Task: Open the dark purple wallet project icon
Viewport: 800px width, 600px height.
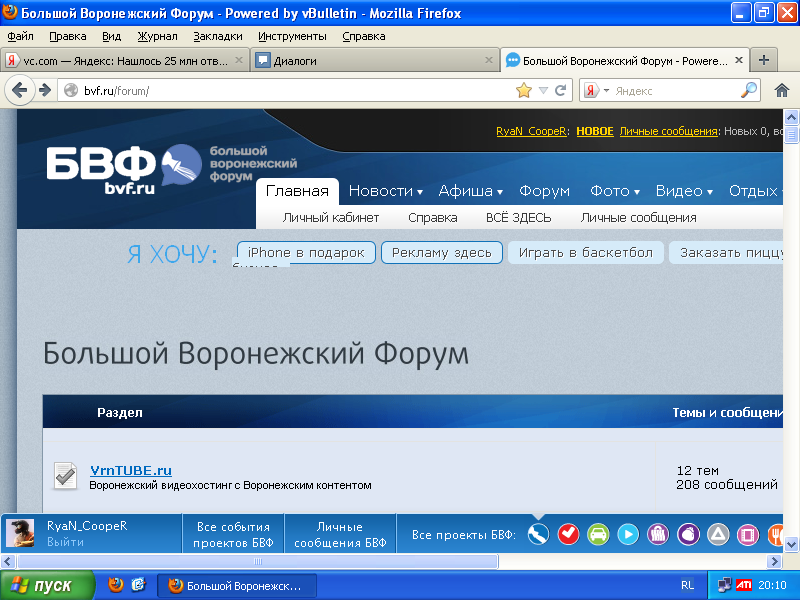Action: coord(688,534)
